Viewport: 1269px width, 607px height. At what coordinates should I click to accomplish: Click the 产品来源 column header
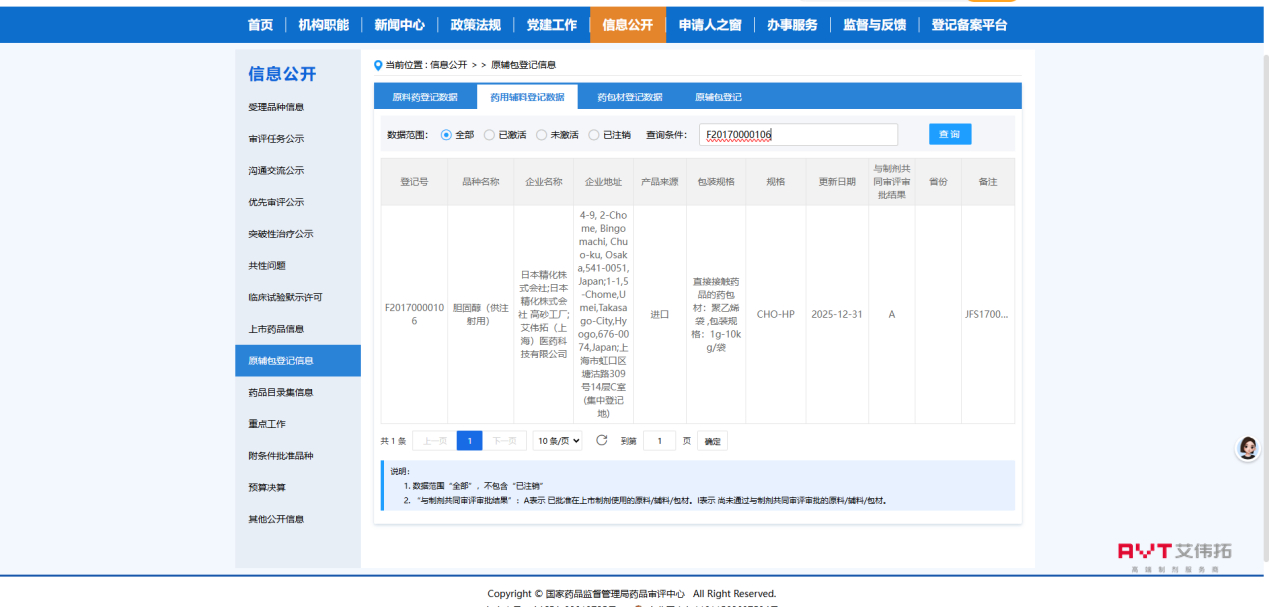pos(659,182)
